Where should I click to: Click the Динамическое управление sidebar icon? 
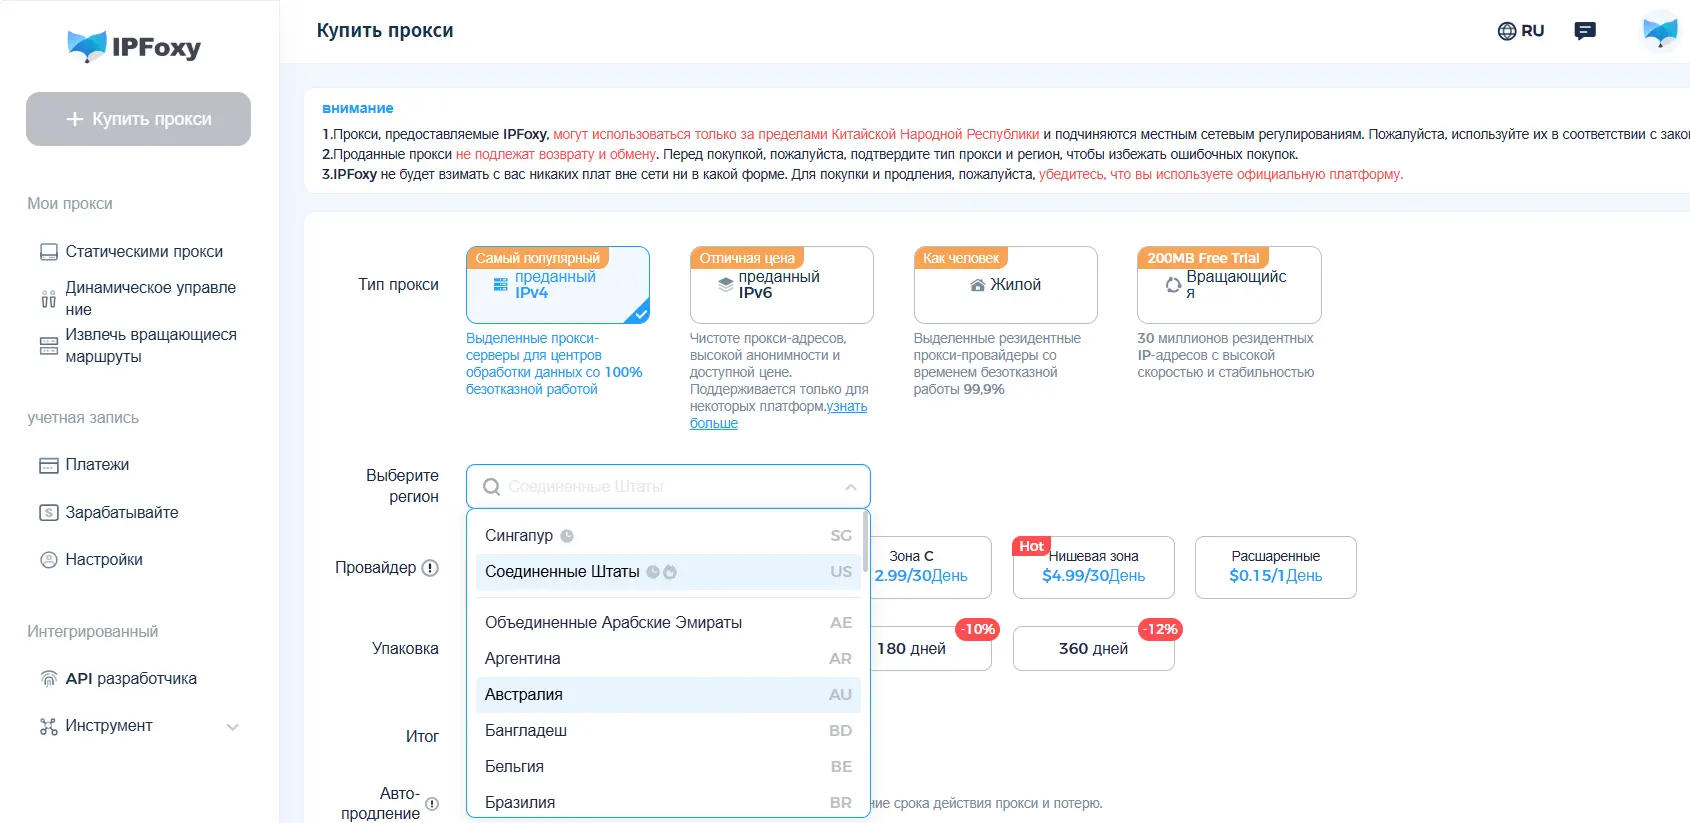click(x=48, y=298)
